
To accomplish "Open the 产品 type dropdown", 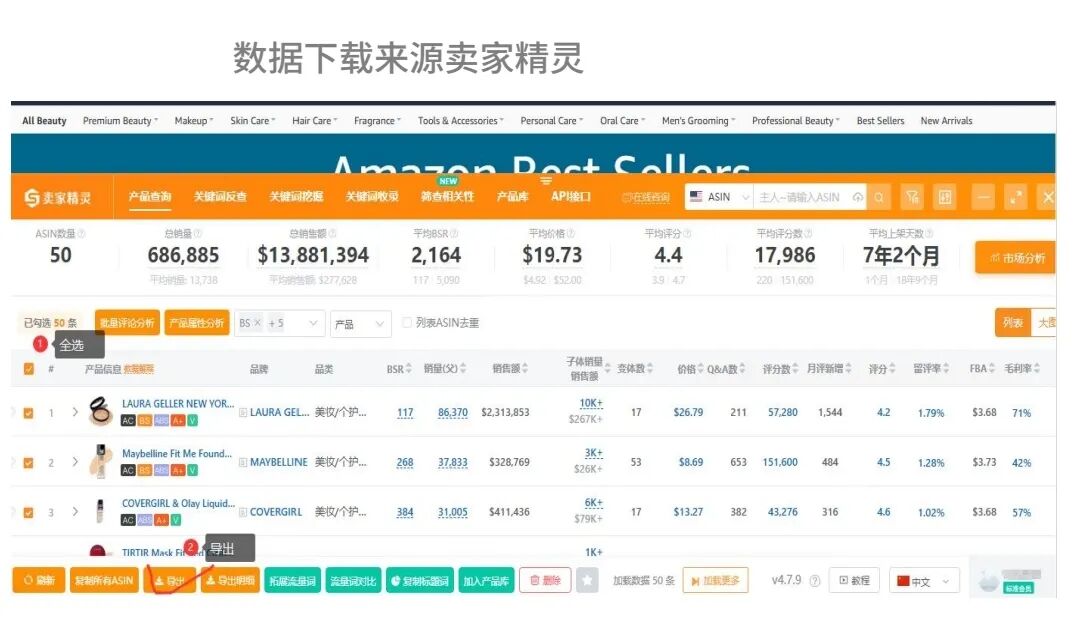I will [x=361, y=324].
